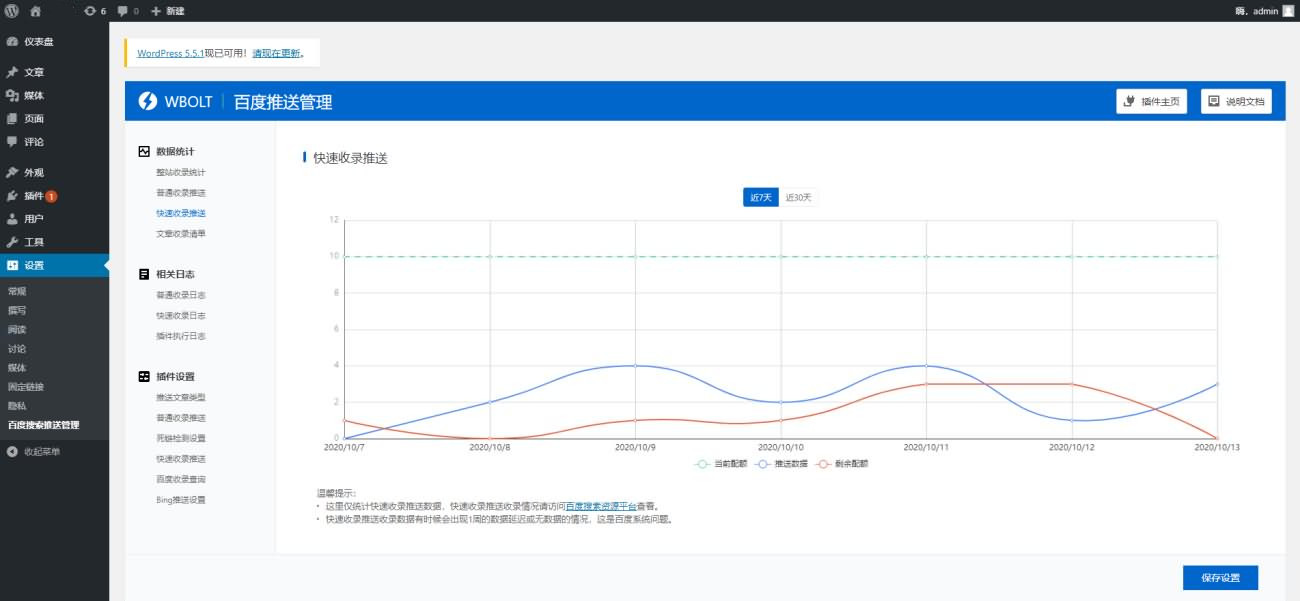This screenshot has width=1300, height=601.
Task: Click the 请现在更新 update link
Action: tap(276, 53)
